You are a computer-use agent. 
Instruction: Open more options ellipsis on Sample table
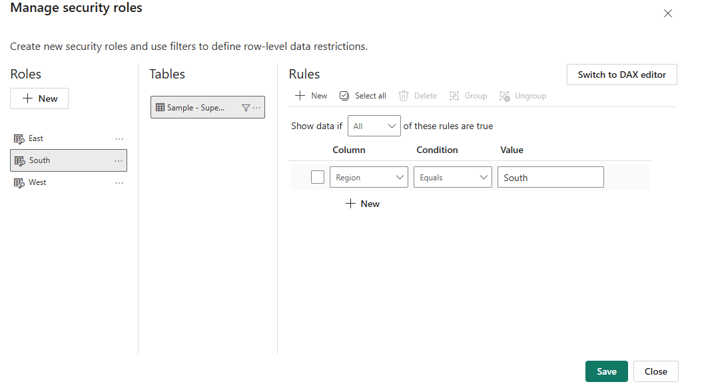257,108
